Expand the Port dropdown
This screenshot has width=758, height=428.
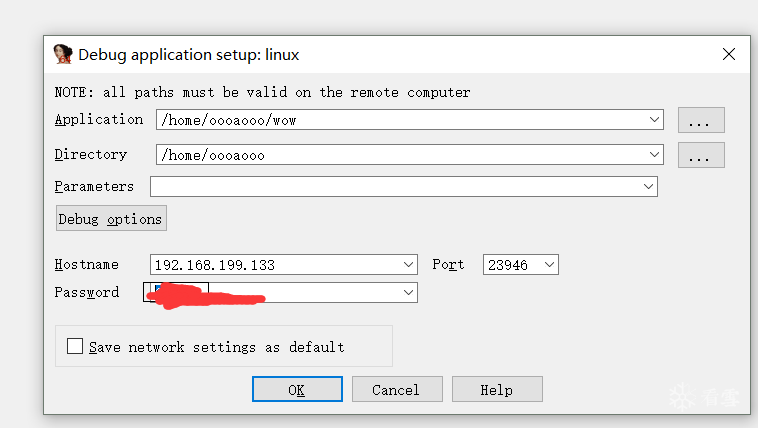pos(549,265)
